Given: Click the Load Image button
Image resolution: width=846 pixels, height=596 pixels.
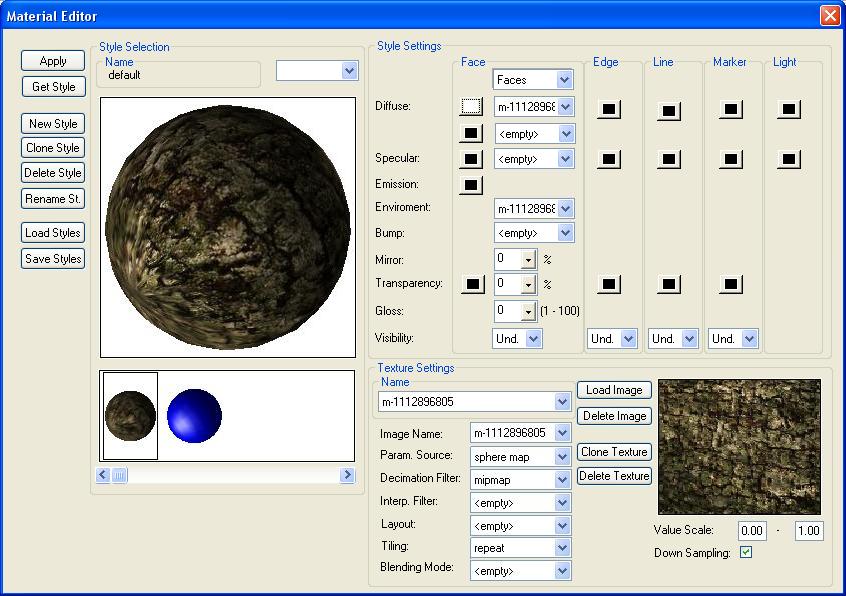Looking at the screenshot, I should [614, 390].
